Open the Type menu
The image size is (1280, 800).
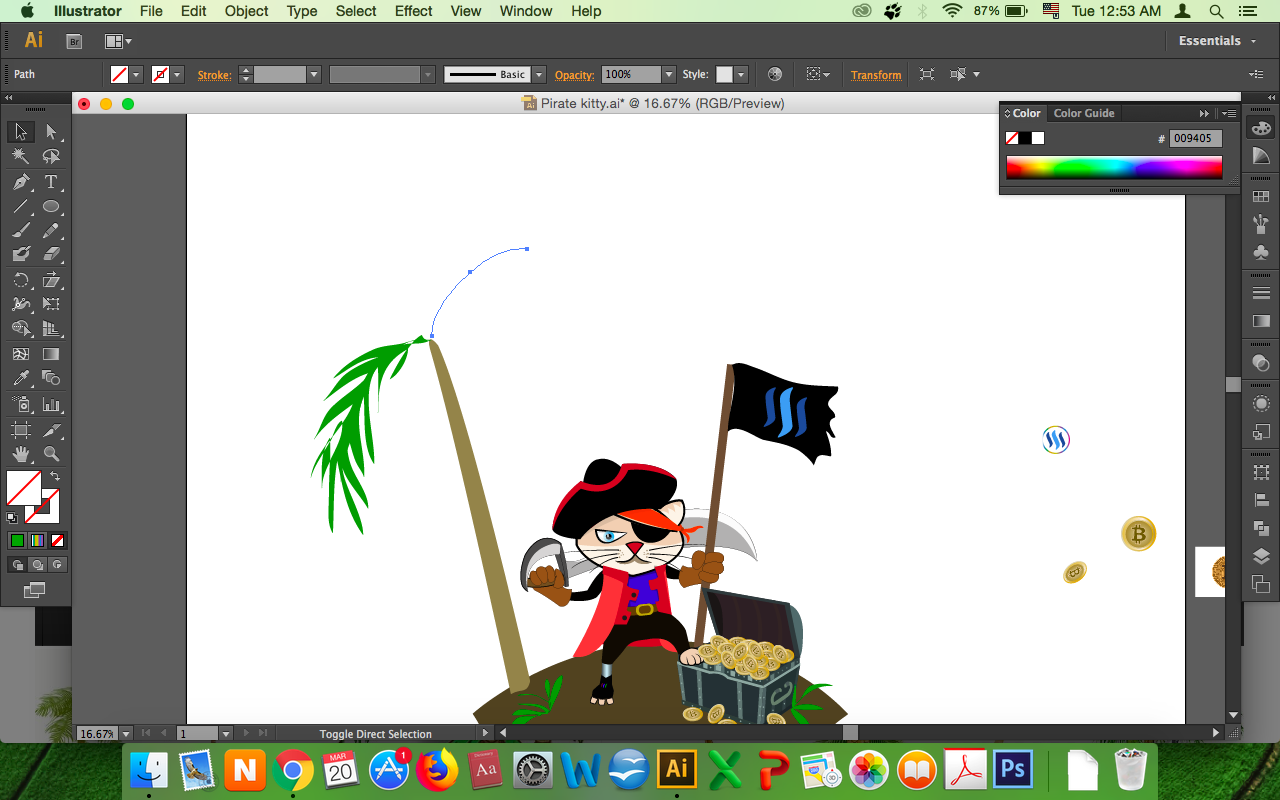(x=302, y=11)
